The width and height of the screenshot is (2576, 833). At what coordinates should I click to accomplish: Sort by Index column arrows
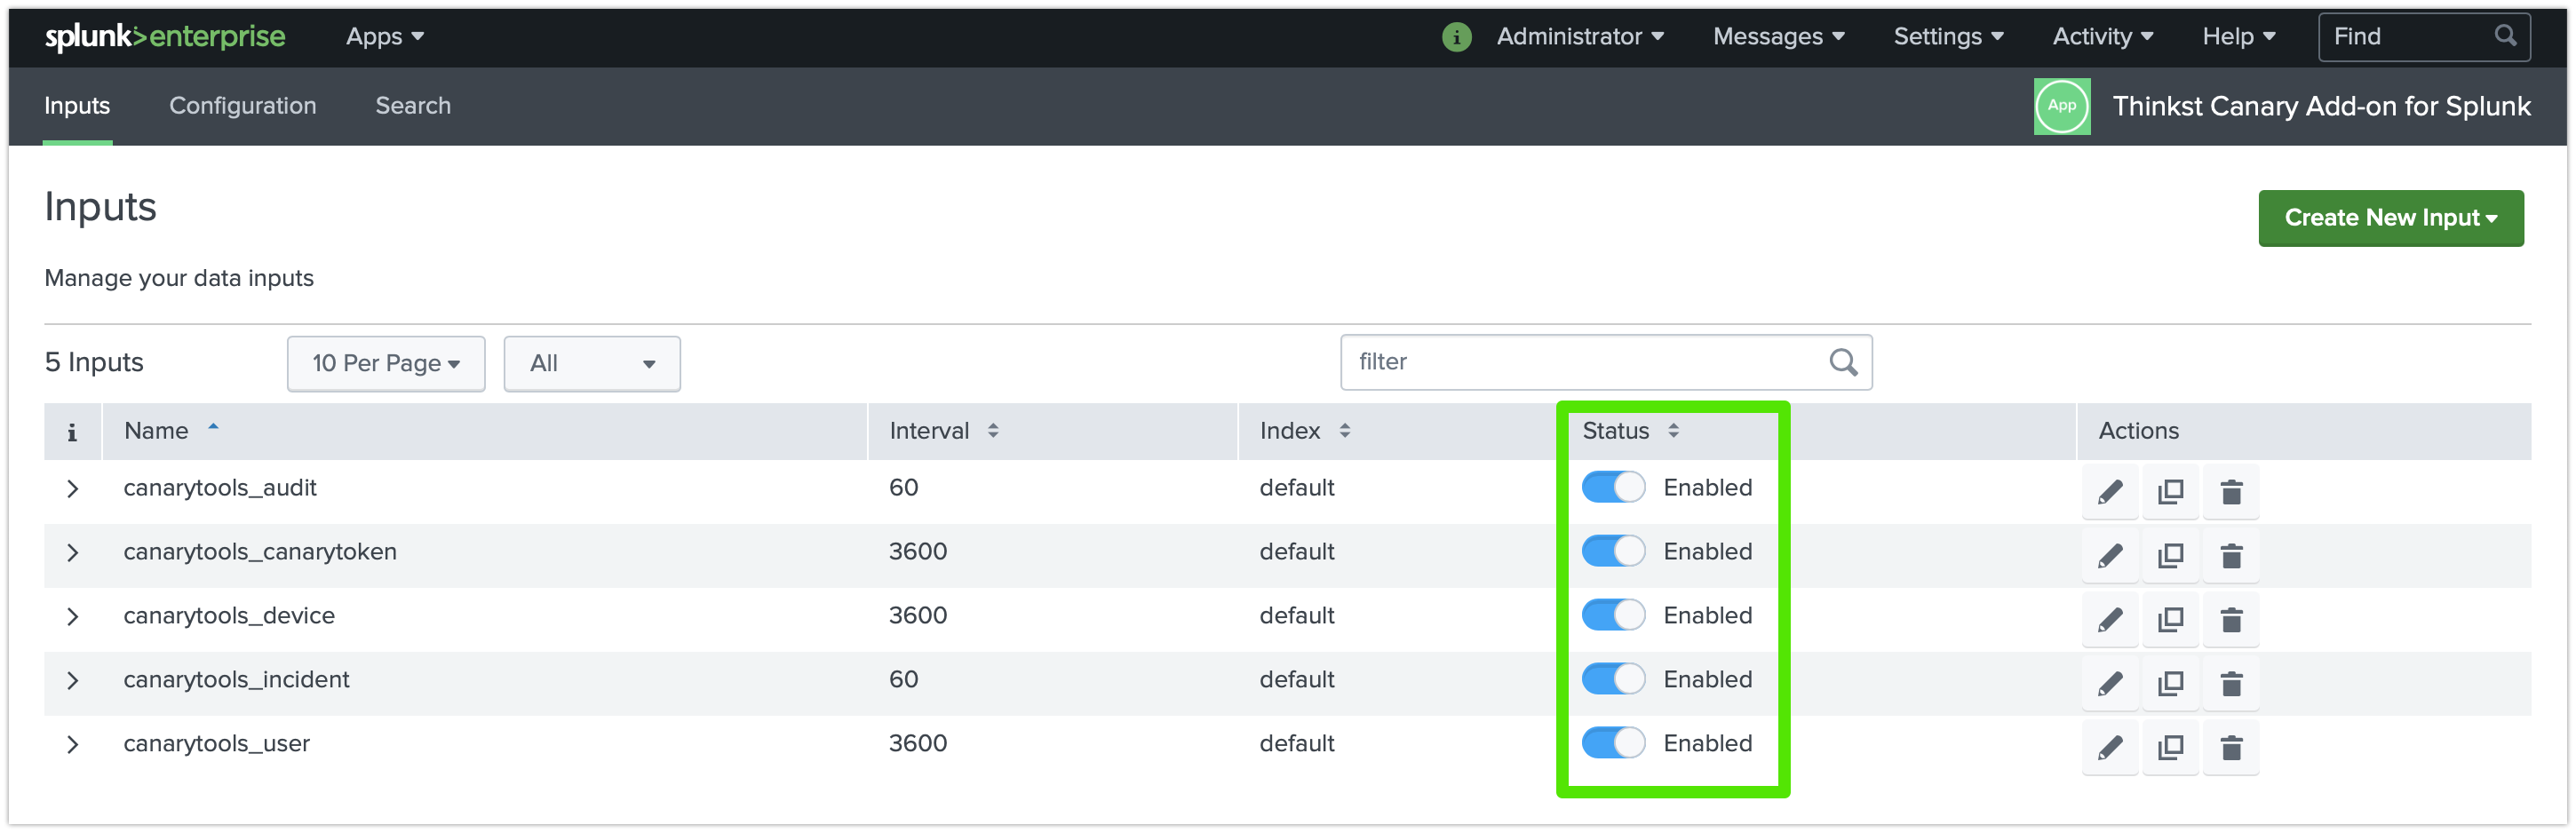point(1345,431)
